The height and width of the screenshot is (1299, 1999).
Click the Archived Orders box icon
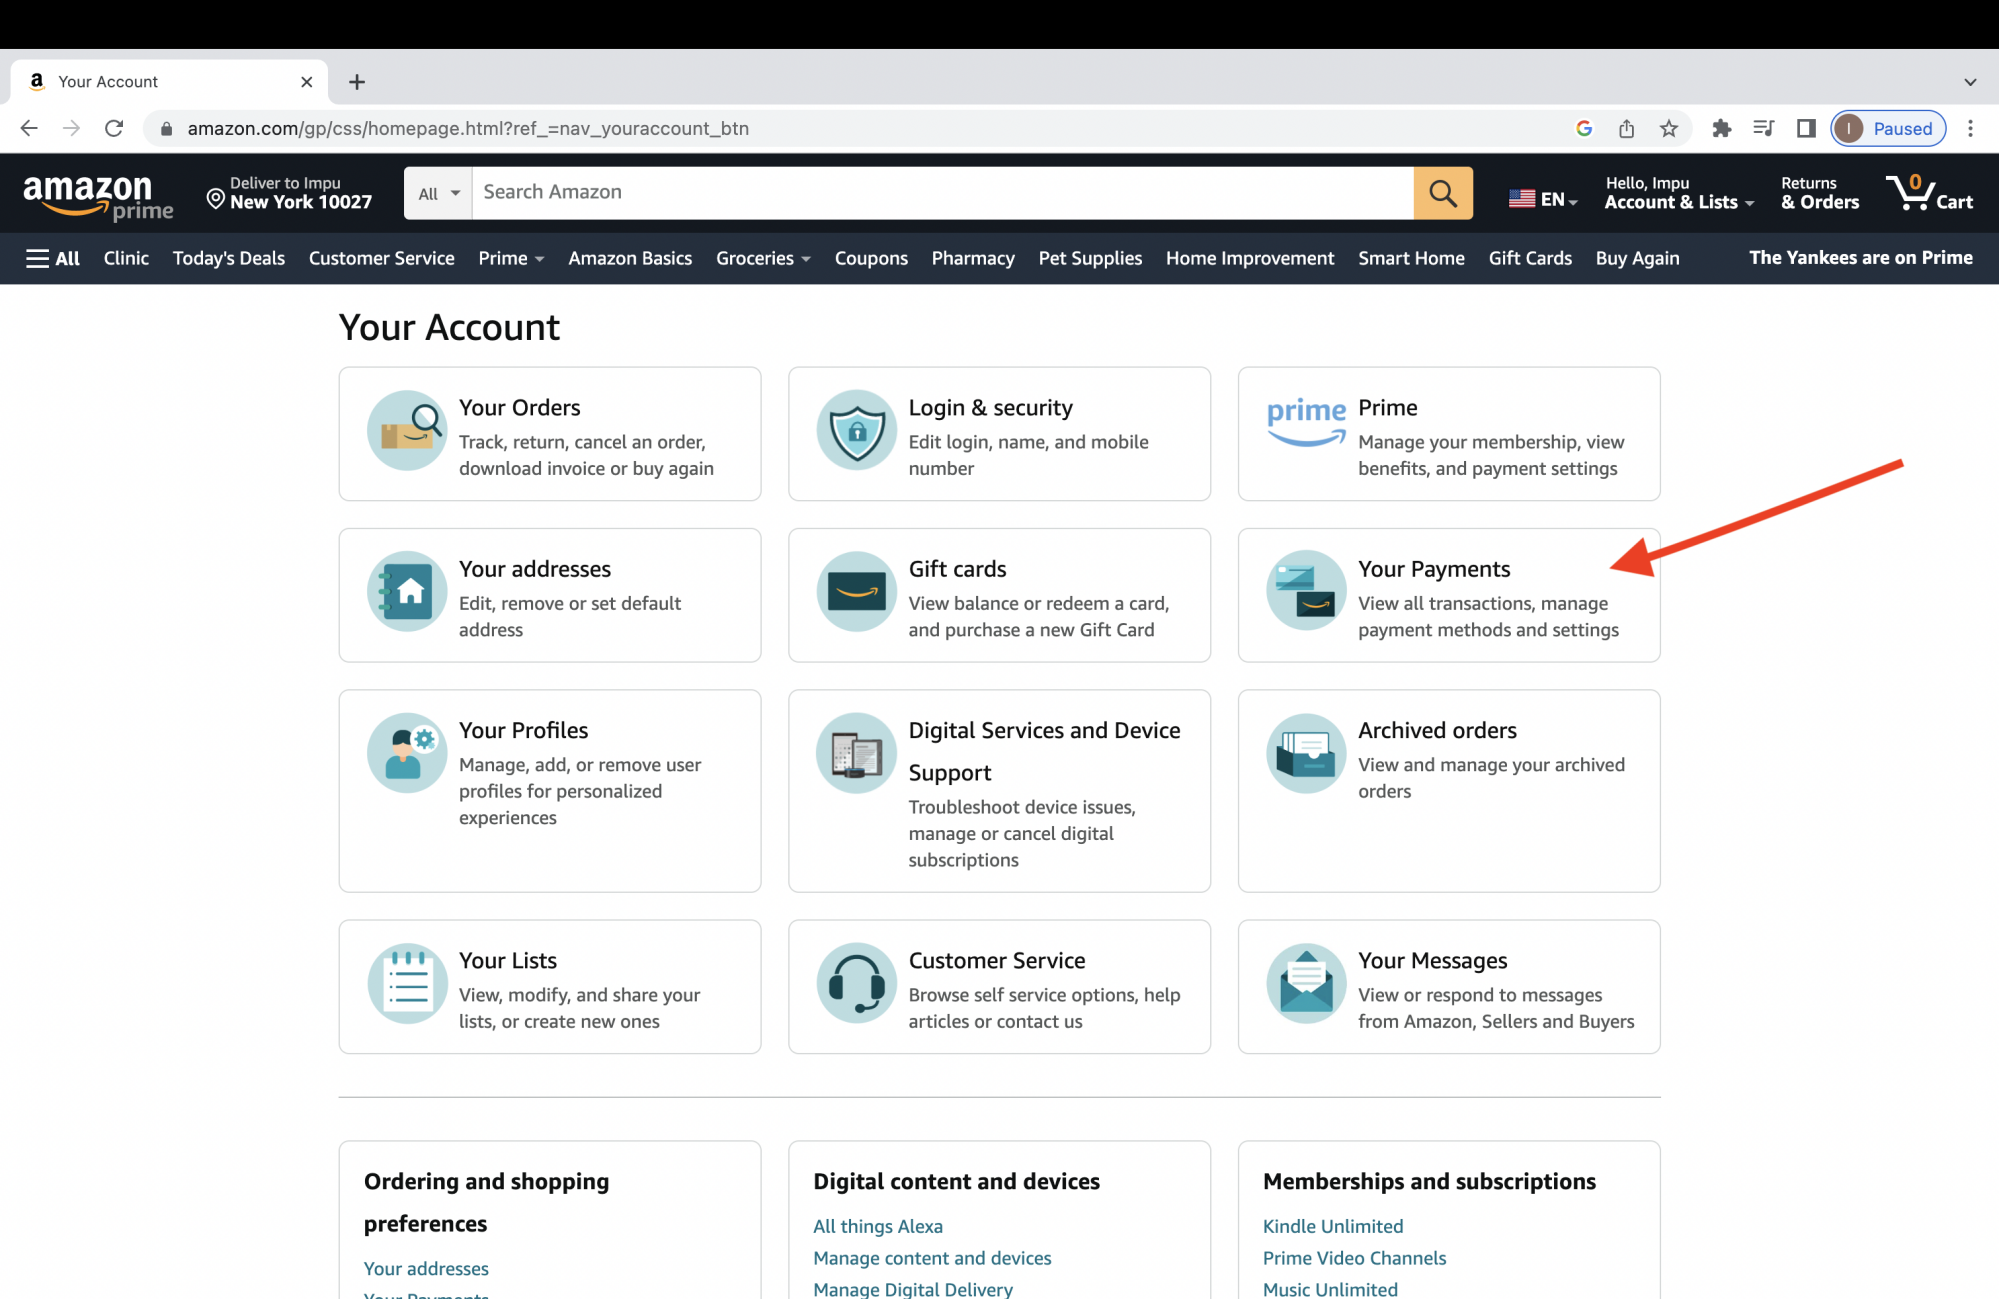point(1303,751)
